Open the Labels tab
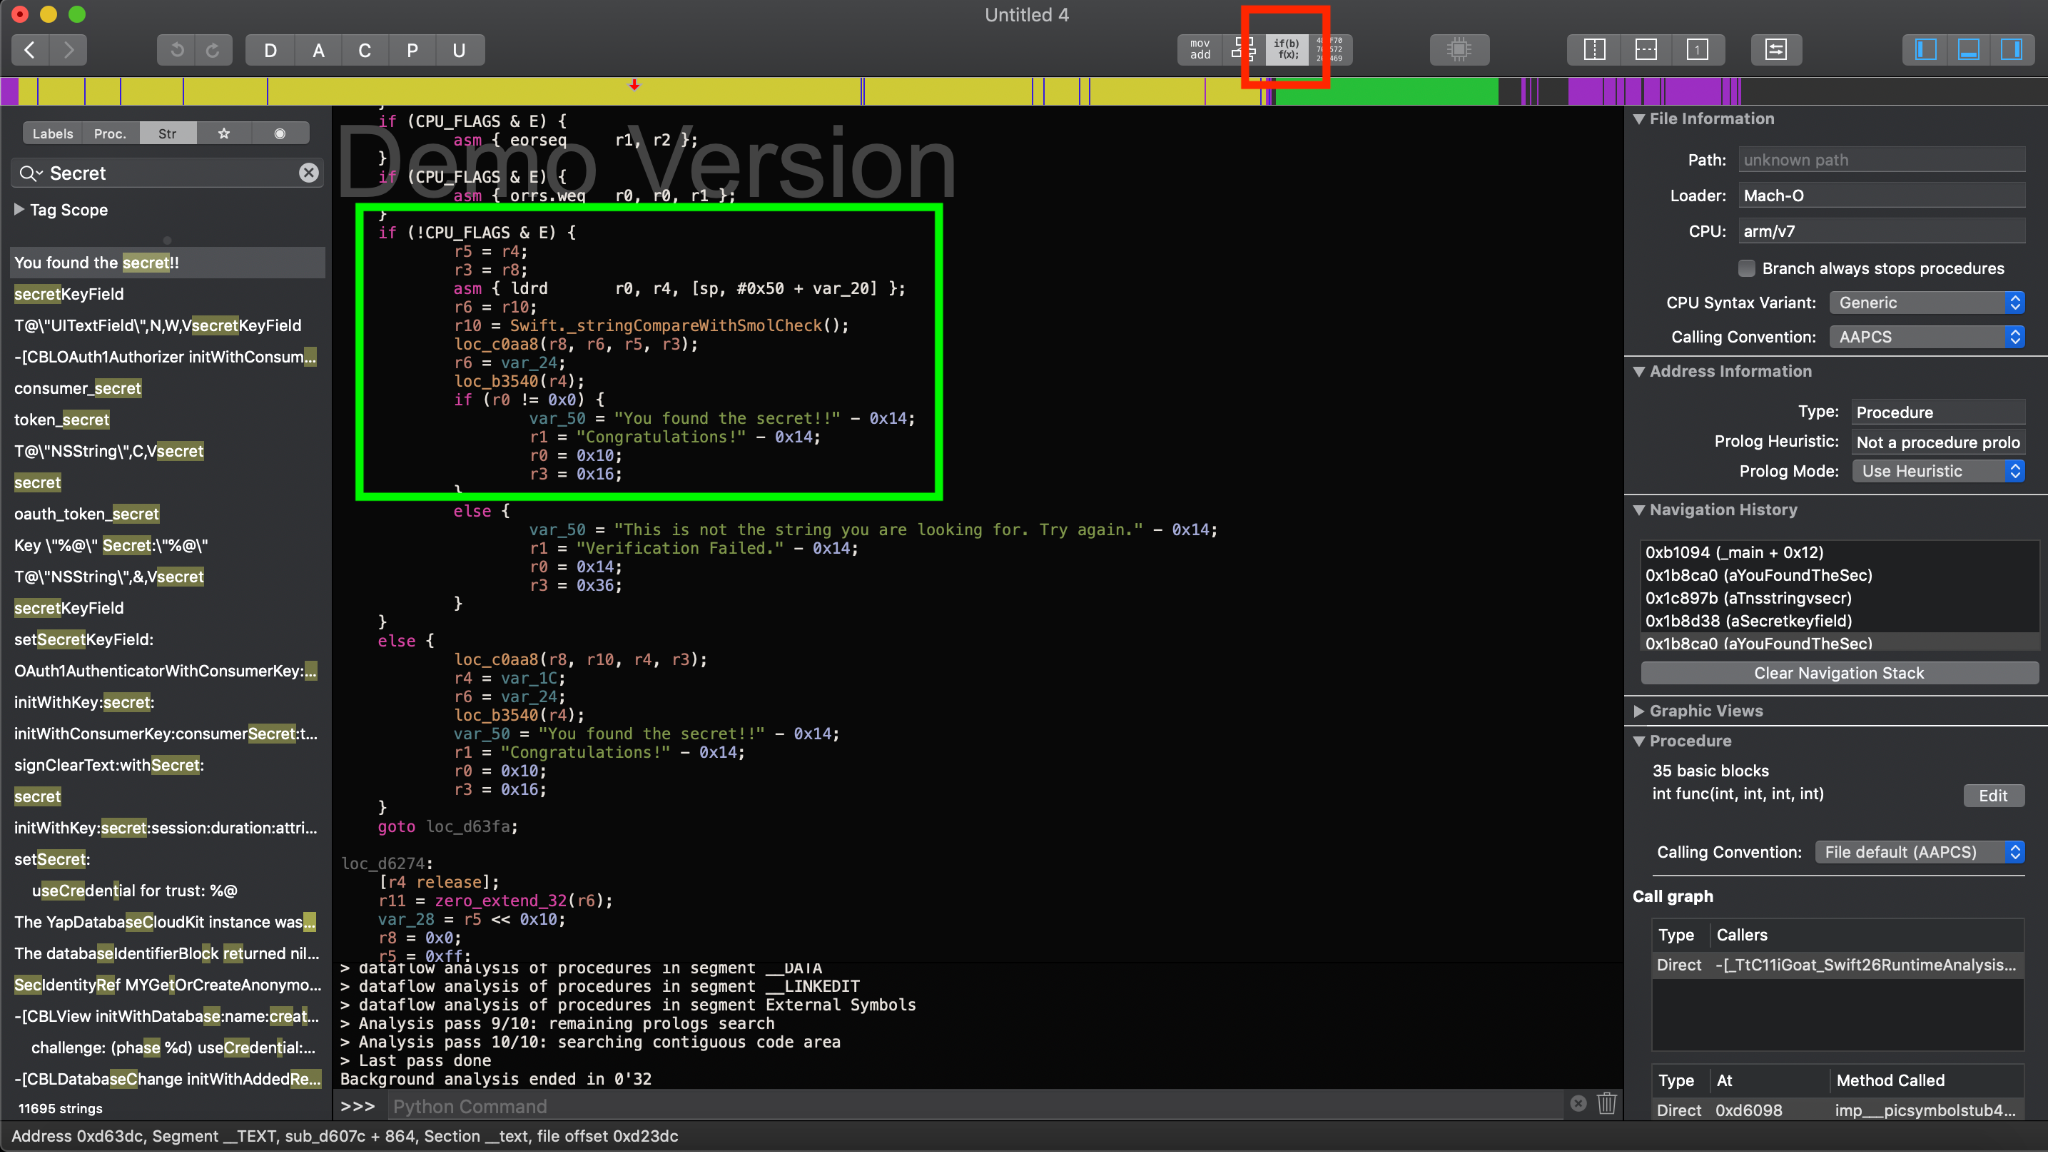 52,133
